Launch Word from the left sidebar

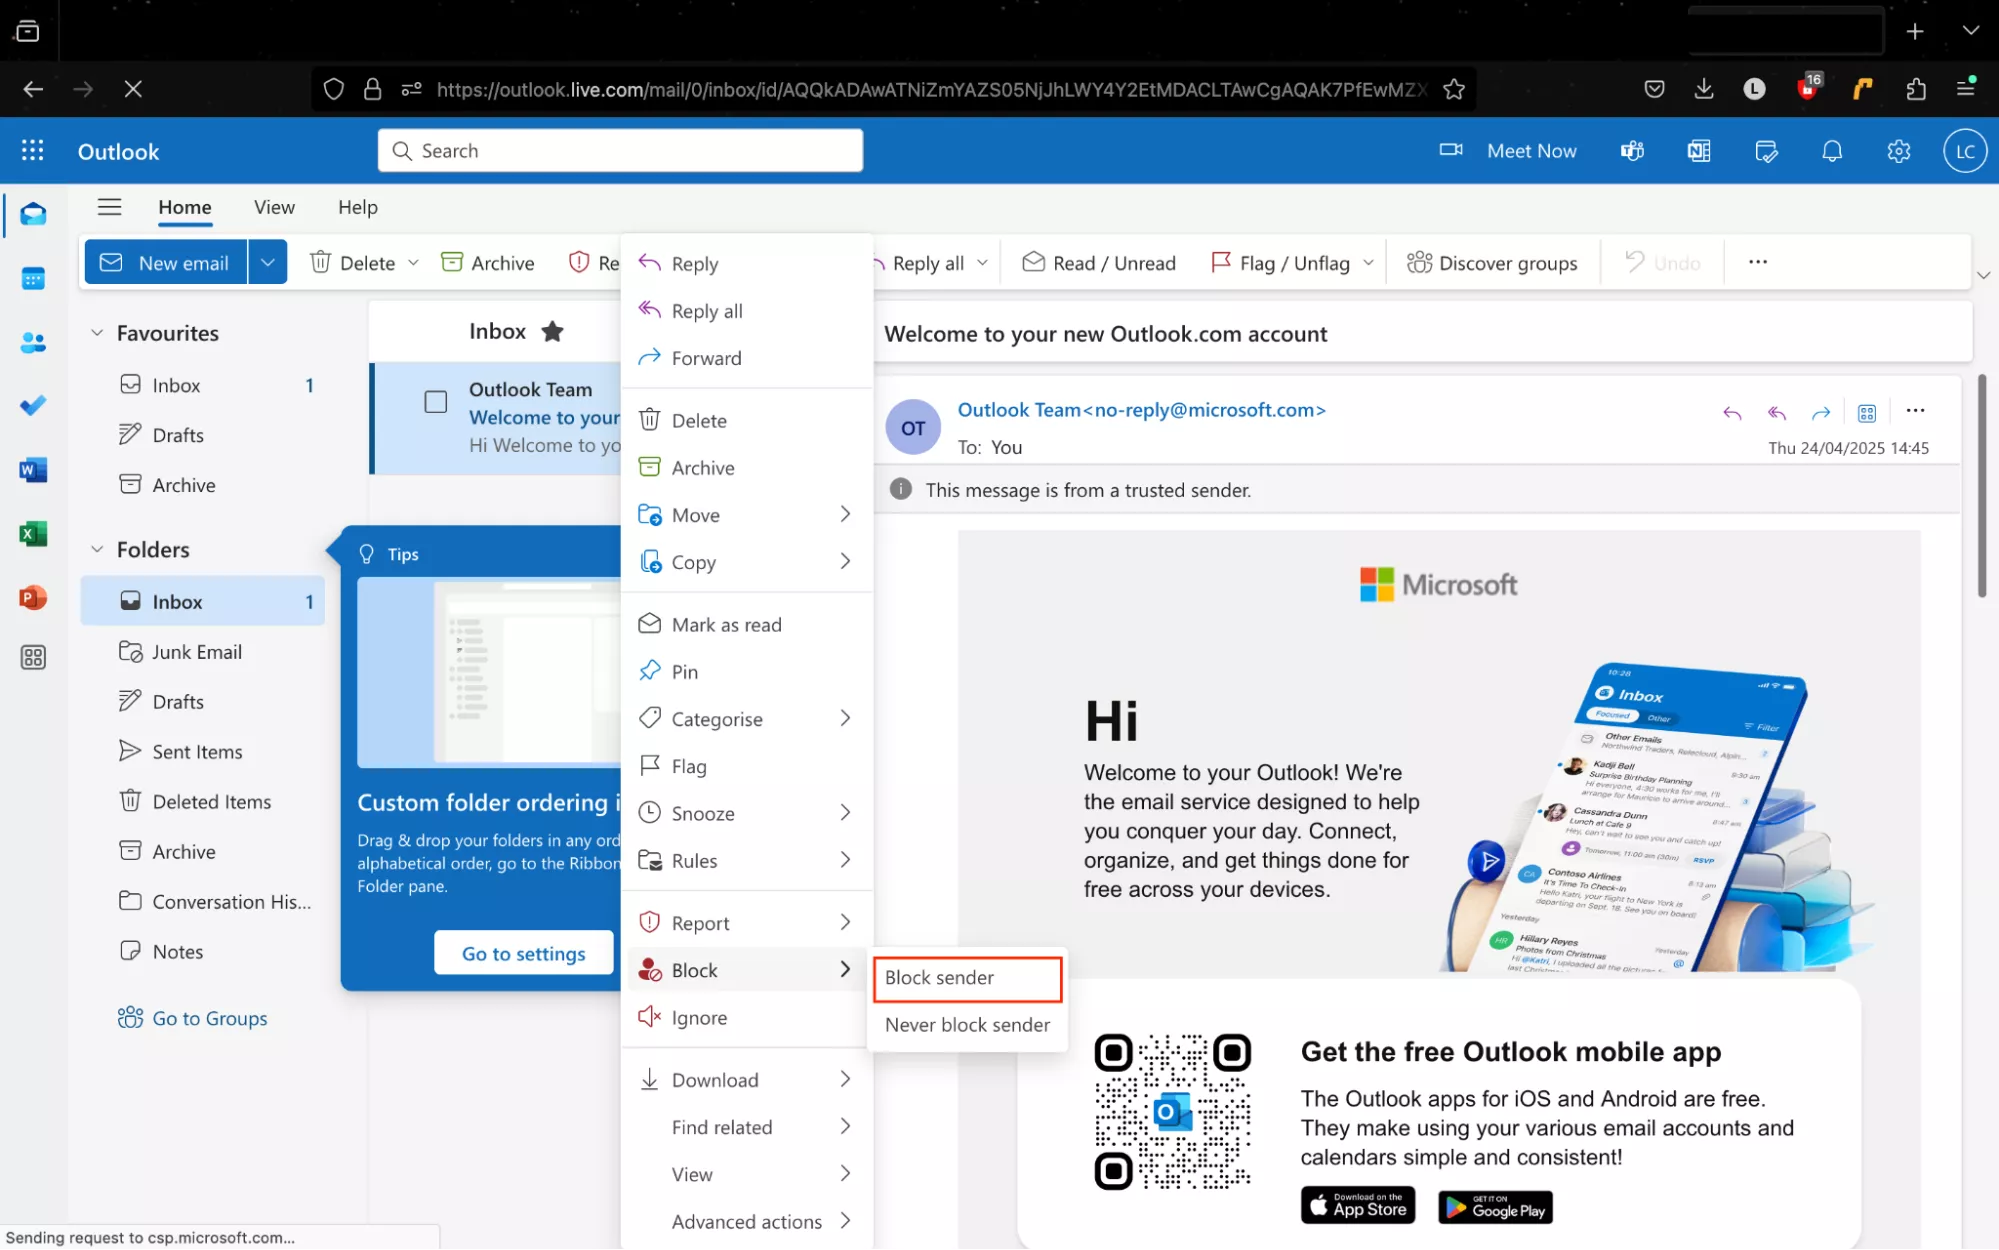tap(33, 470)
